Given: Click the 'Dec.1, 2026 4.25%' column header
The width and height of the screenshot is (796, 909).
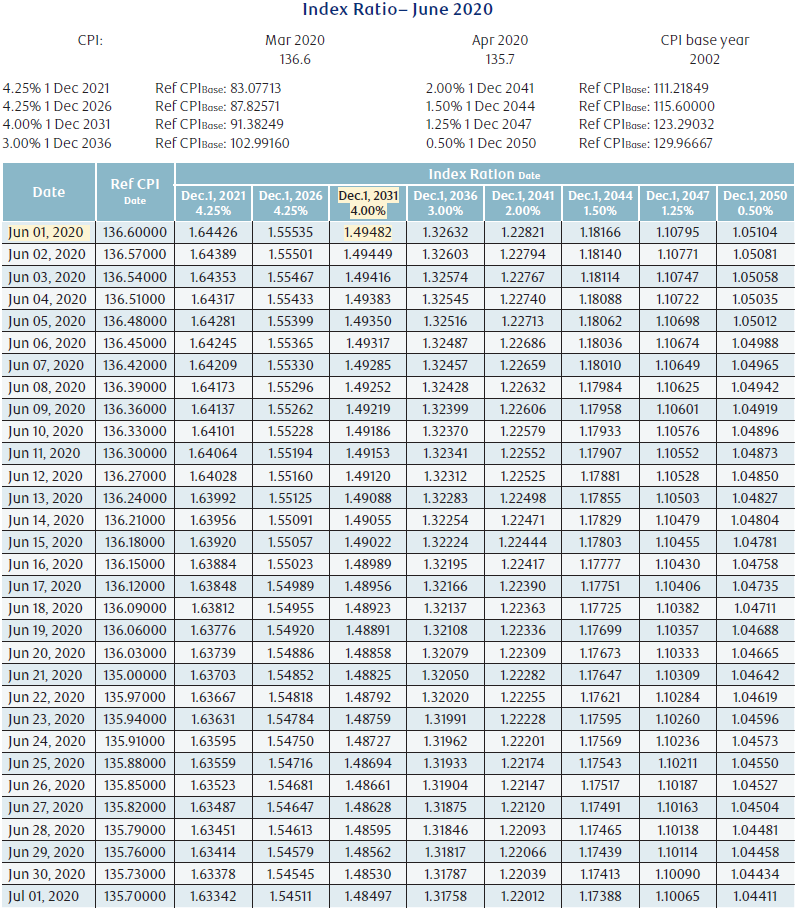Looking at the screenshot, I should (x=290, y=203).
